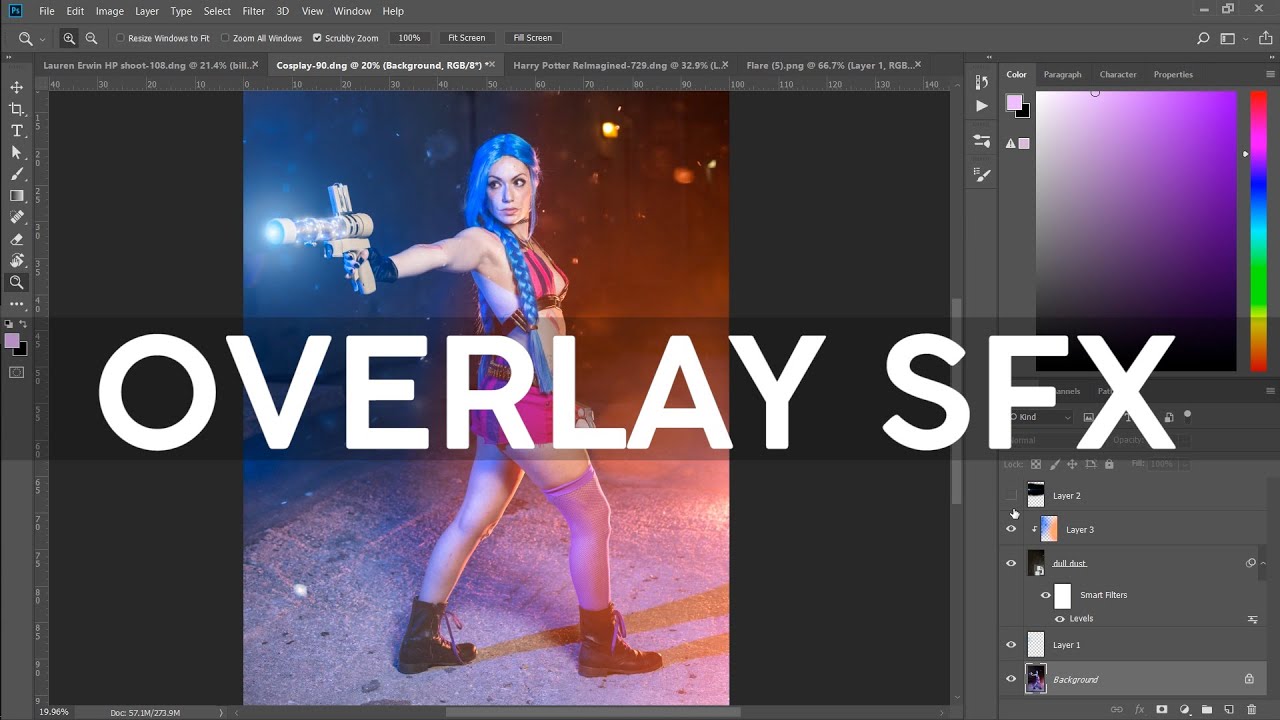Viewport: 1280px width, 720px height.
Task: Create new fill or adjustment layer
Action: point(1184,709)
